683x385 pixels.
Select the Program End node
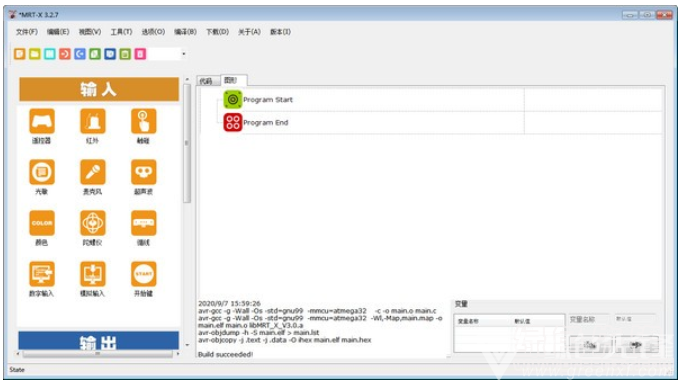[x=265, y=123]
